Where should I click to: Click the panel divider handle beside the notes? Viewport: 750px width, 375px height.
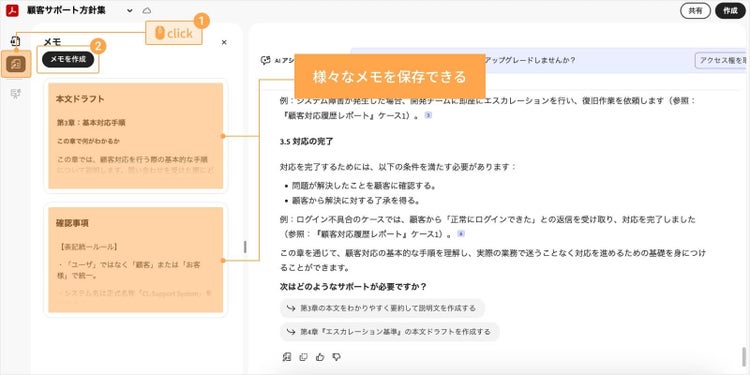pos(245,247)
